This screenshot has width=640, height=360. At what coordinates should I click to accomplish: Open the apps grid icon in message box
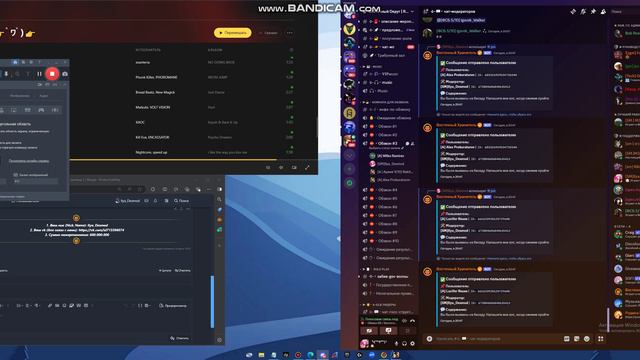point(600,338)
